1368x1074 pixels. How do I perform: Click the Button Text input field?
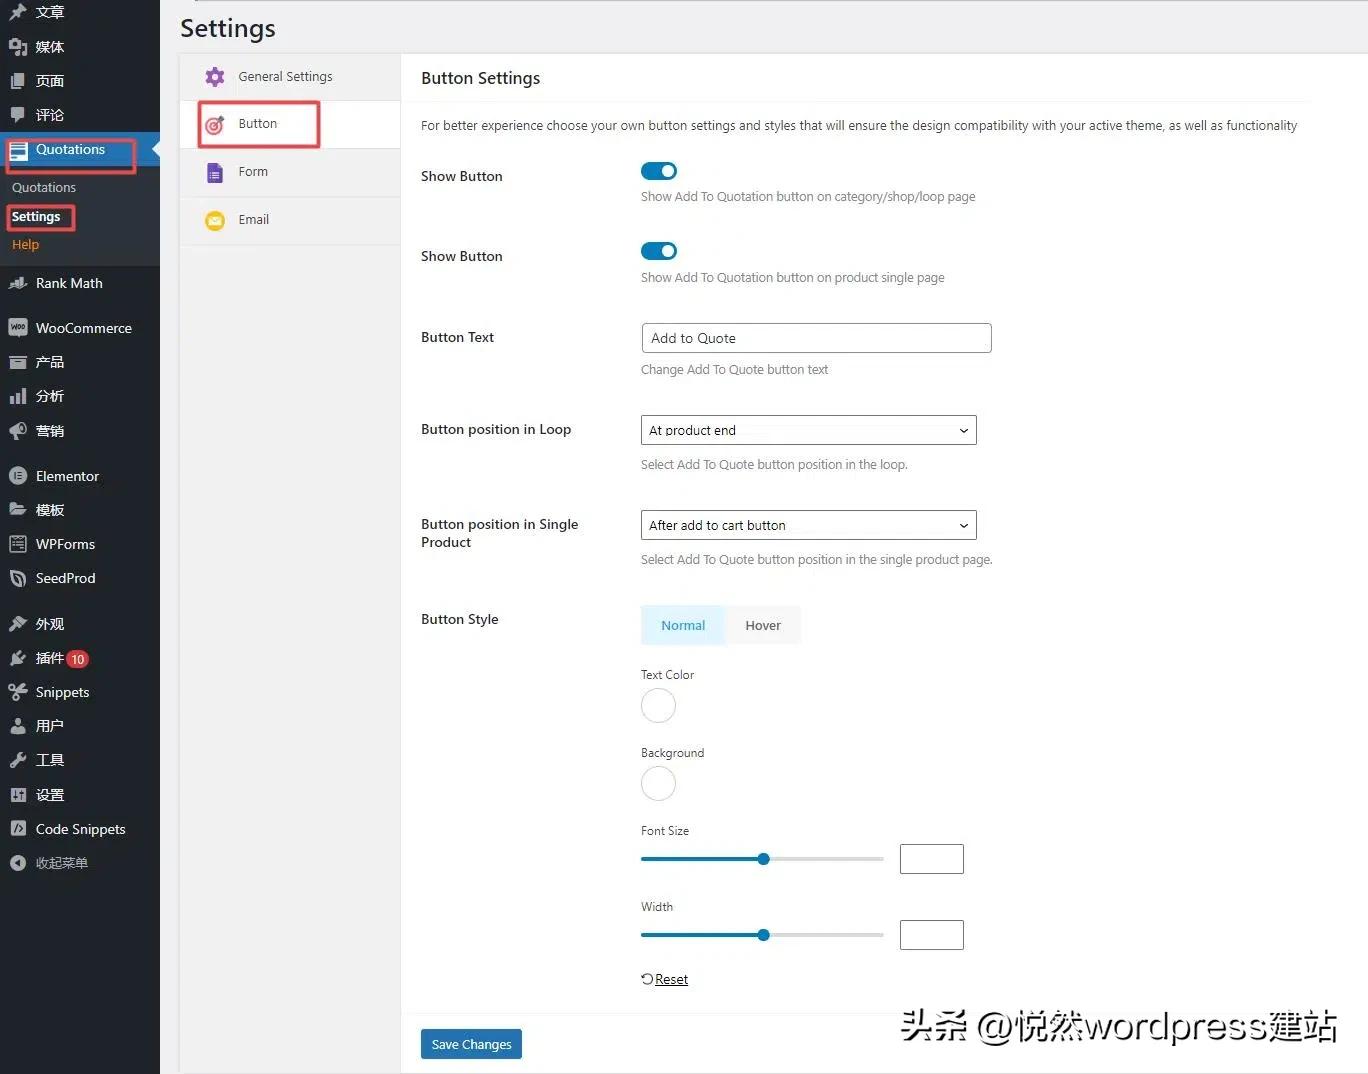click(816, 338)
